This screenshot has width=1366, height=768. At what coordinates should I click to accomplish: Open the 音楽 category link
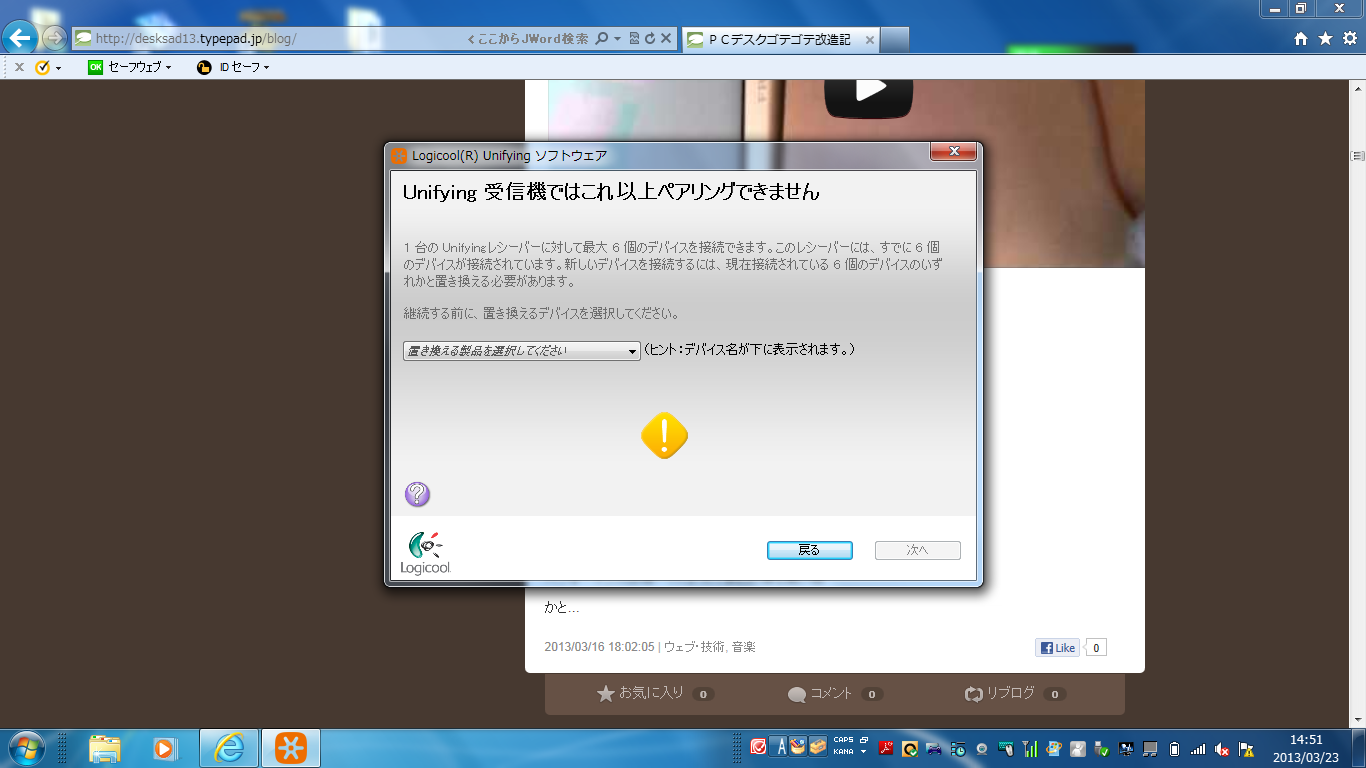point(743,647)
